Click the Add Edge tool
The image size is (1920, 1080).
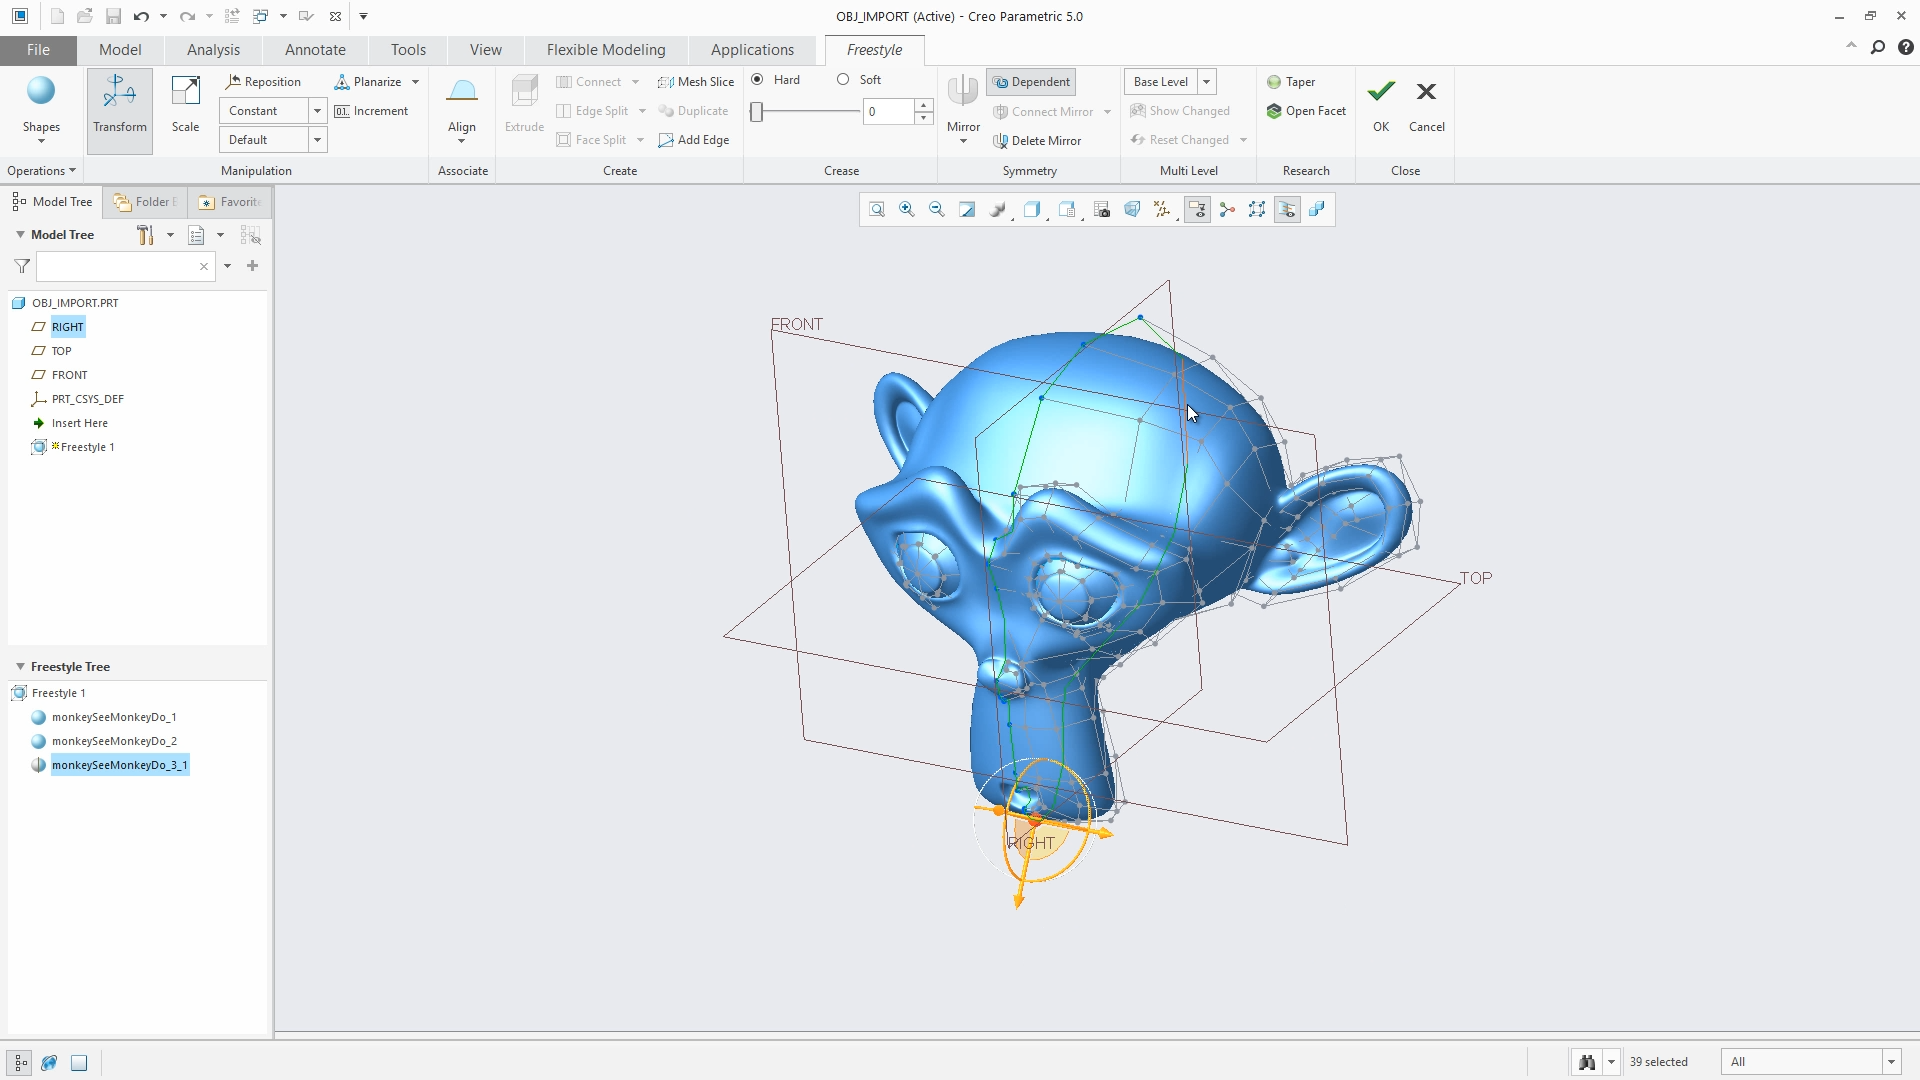694,140
